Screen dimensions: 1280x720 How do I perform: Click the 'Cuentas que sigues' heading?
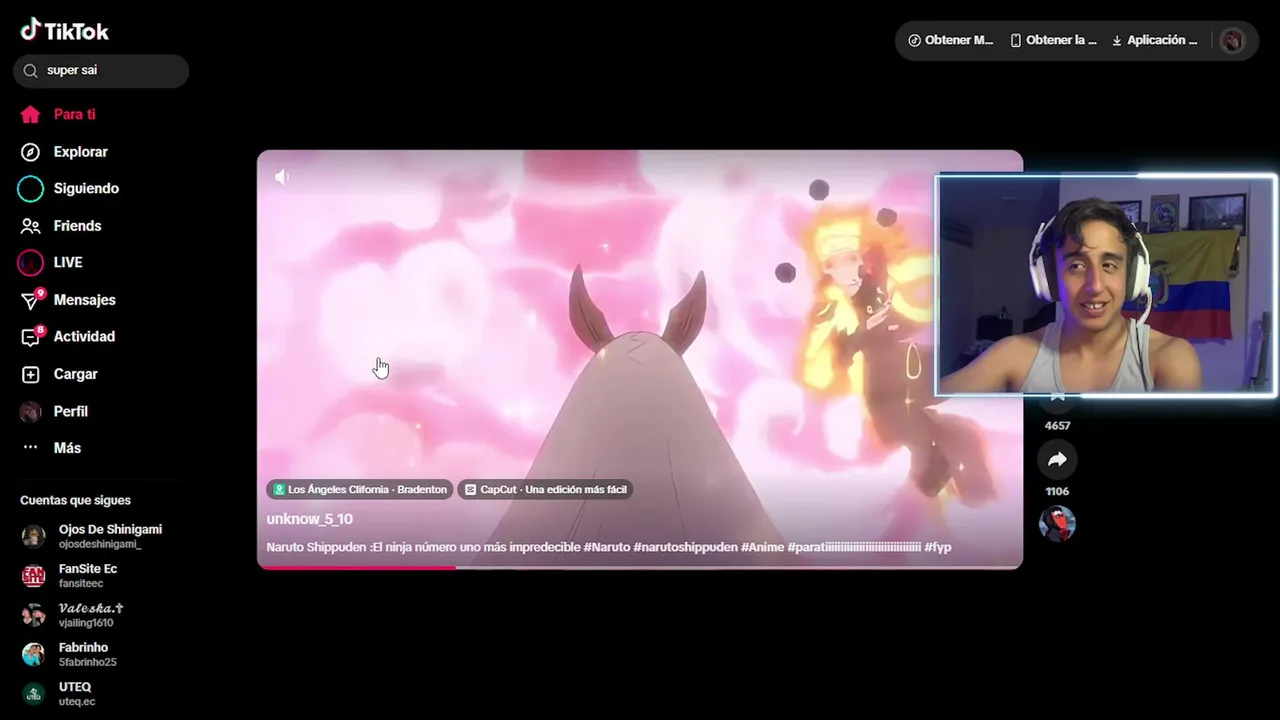tap(75, 500)
